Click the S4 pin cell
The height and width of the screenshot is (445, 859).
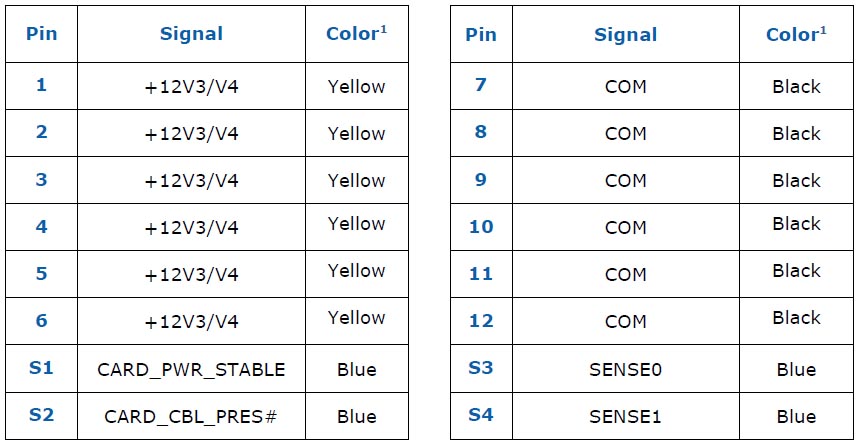[481, 416]
